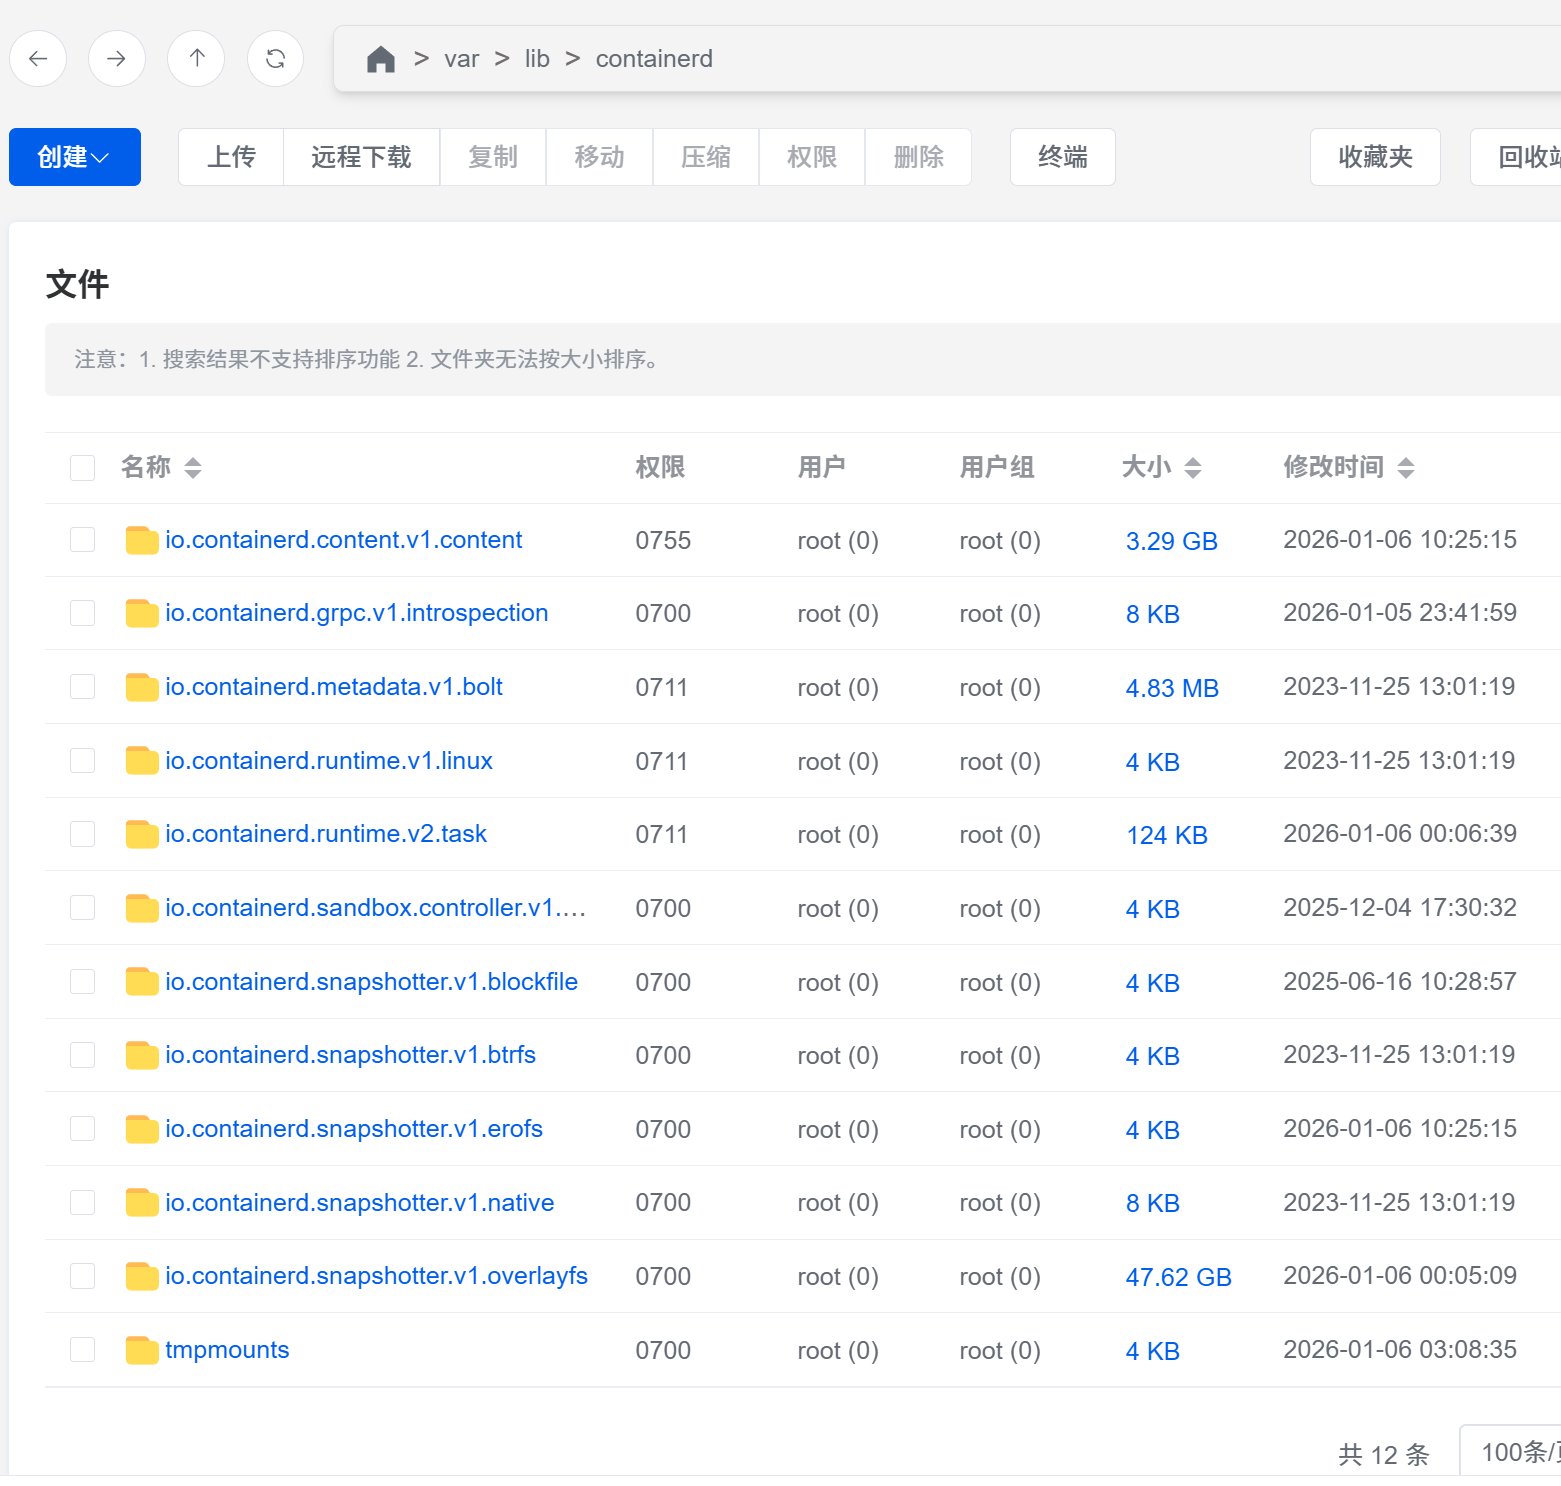The height and width of the screenshot is (1486, 1561).
Task: Sort files by size column arrows
Action: pos(1192,468)
